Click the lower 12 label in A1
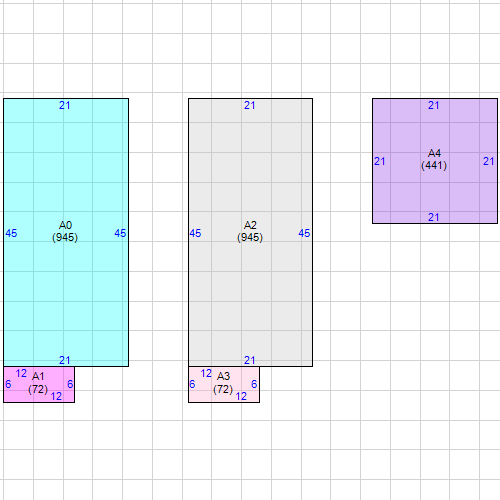Viewport: 500px width, 500px height. pos(56,396)
